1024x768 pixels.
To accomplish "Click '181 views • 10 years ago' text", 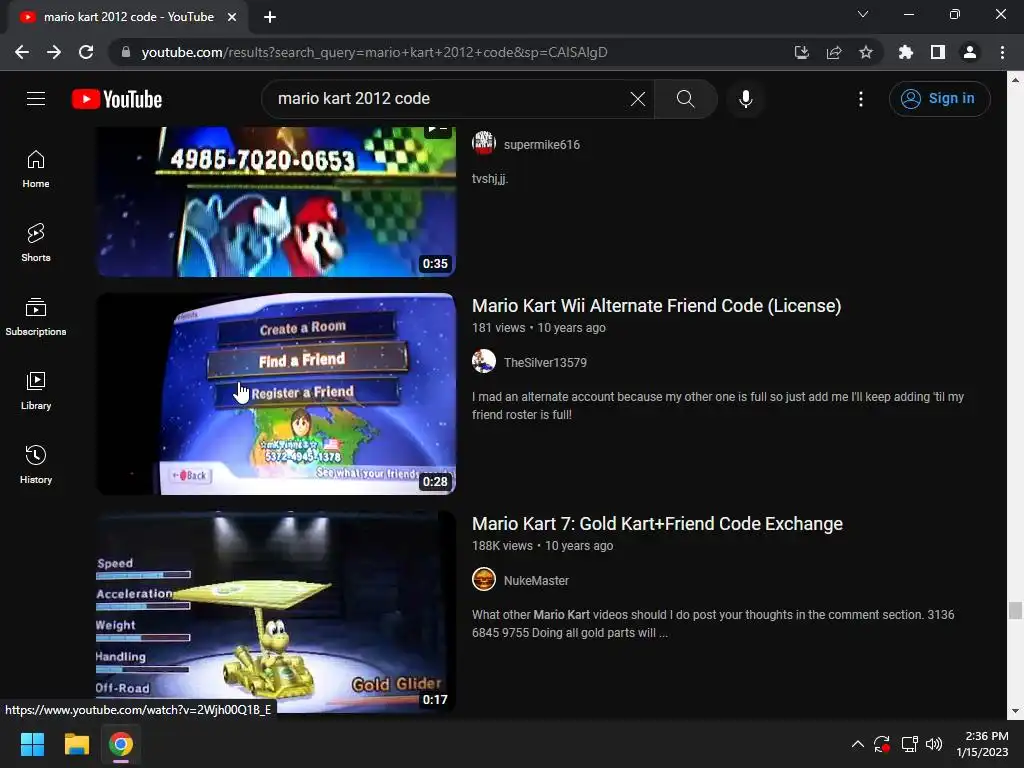I will coord(539,328).
